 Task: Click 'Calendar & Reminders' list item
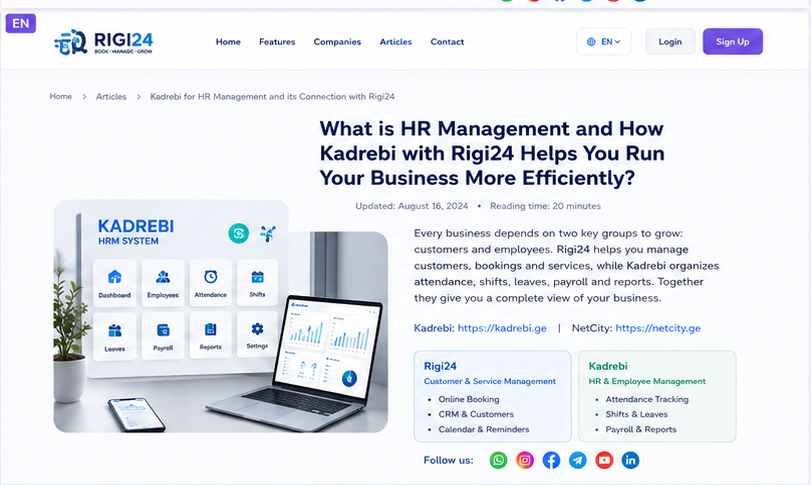(x=484, y=429)
